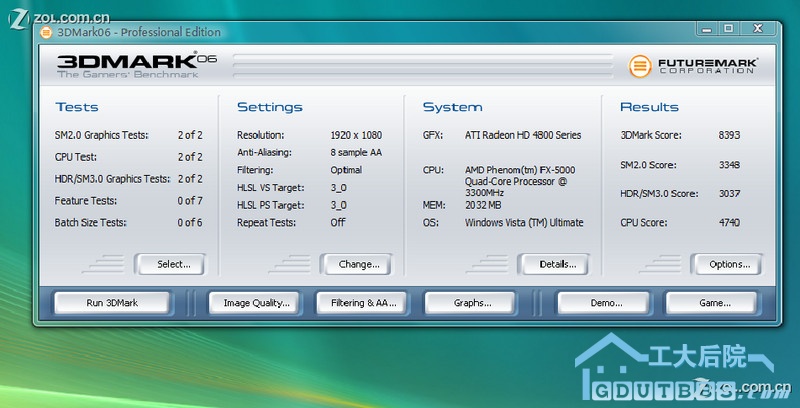
Task: Open results Options... button
Action: (x=726, y=264)
